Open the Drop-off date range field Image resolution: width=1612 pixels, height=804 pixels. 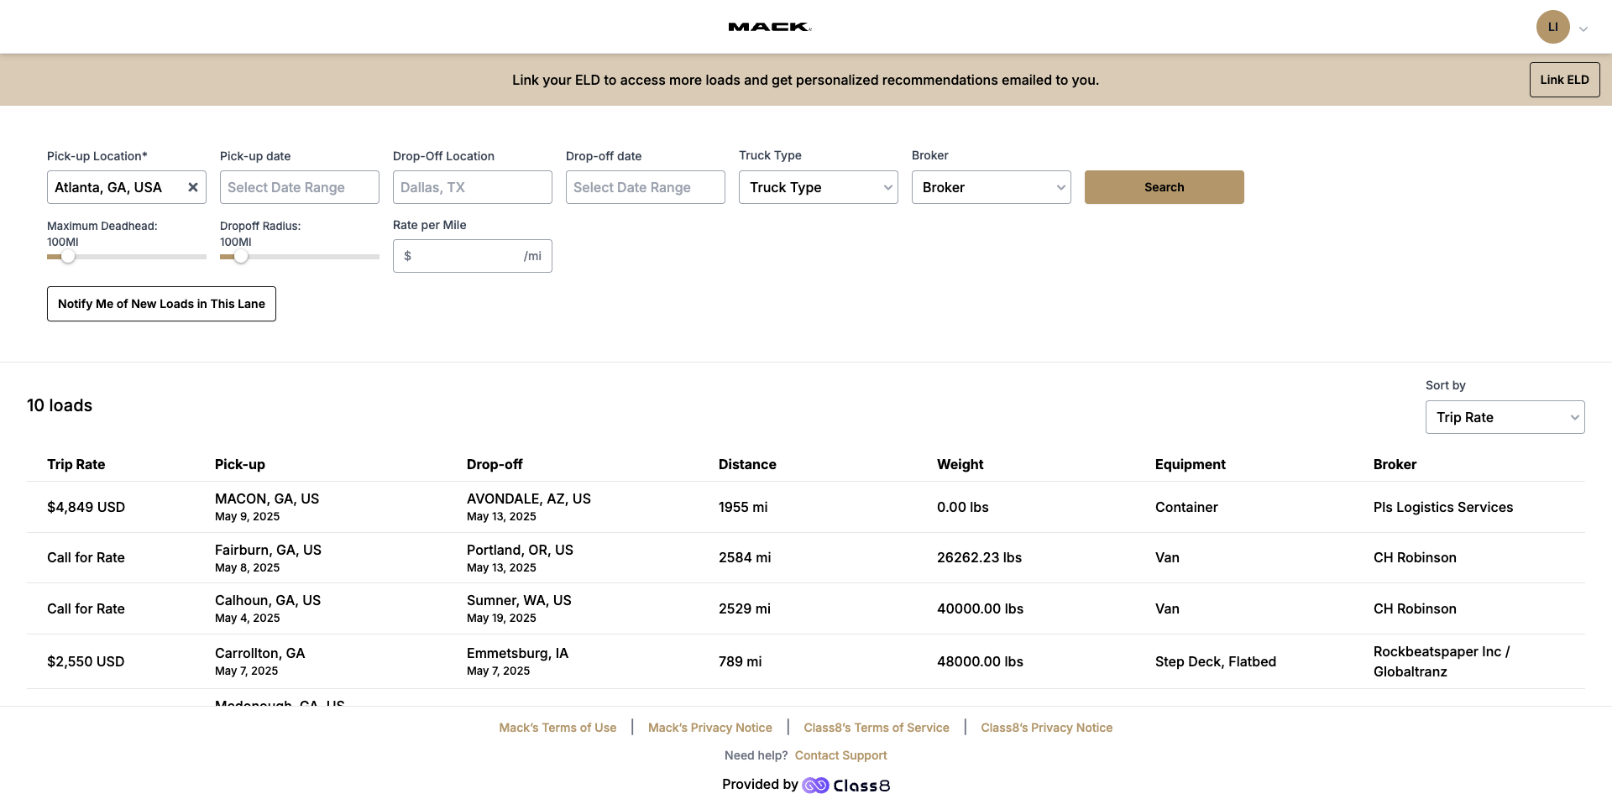click(645, 187)
